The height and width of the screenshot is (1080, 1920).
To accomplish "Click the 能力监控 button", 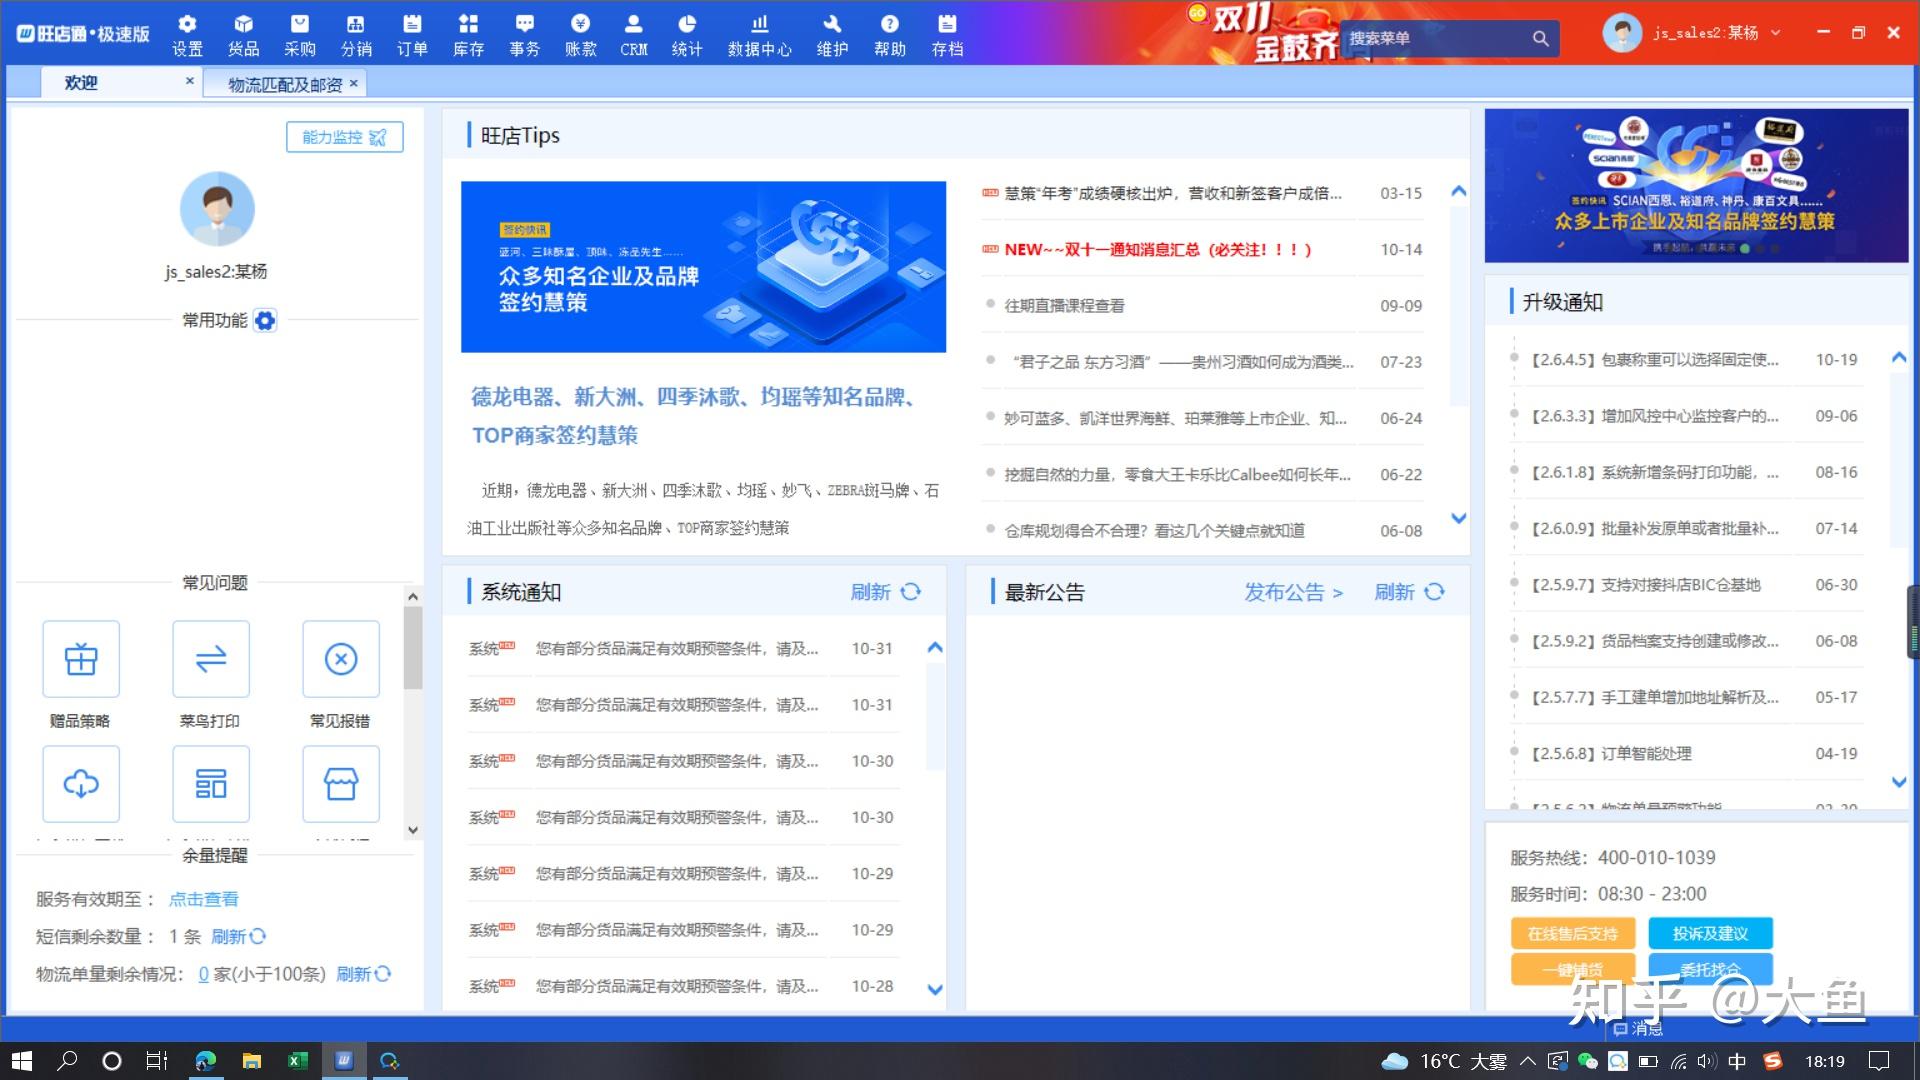I will 345,137.
